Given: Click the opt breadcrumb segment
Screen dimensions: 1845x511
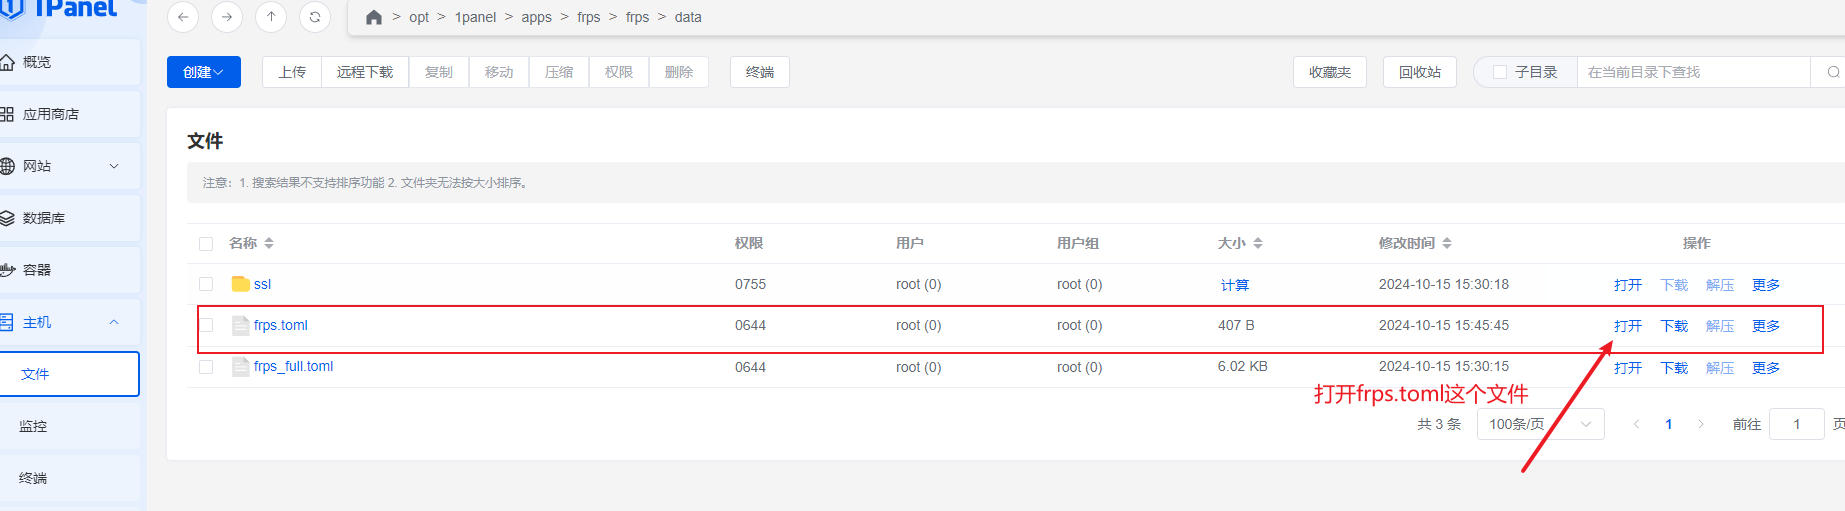Looking at the screenshot, I should pos(419,17).
